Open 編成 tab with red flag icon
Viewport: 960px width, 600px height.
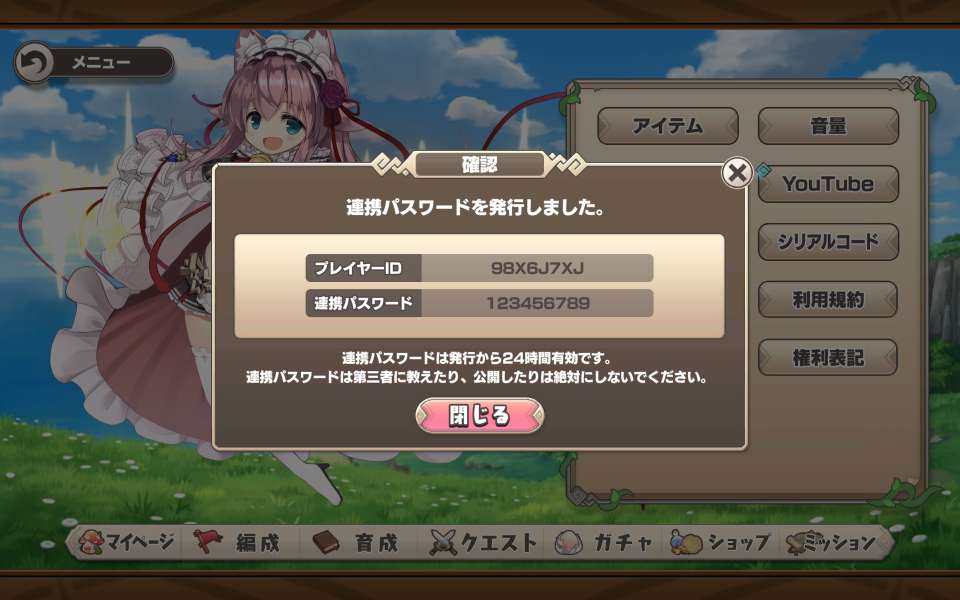point(238,542)
